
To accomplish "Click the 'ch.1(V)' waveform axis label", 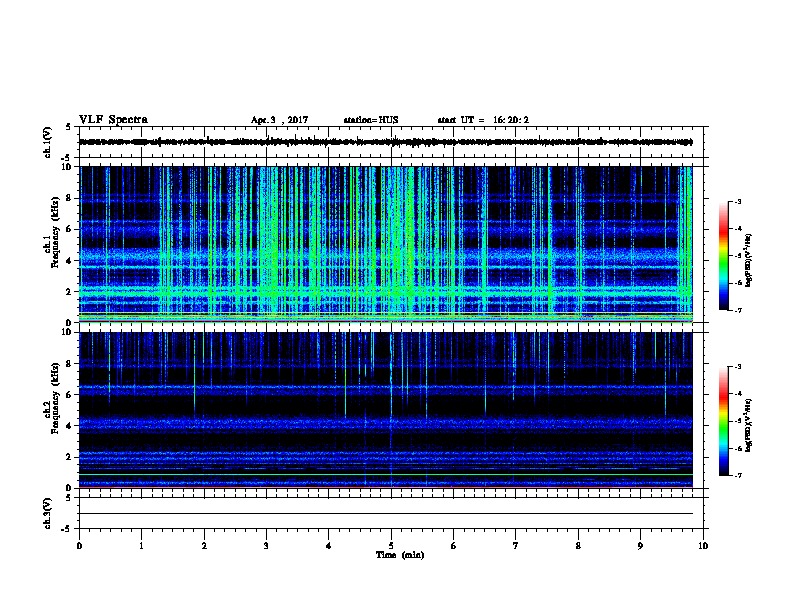I will coord(47,142).
